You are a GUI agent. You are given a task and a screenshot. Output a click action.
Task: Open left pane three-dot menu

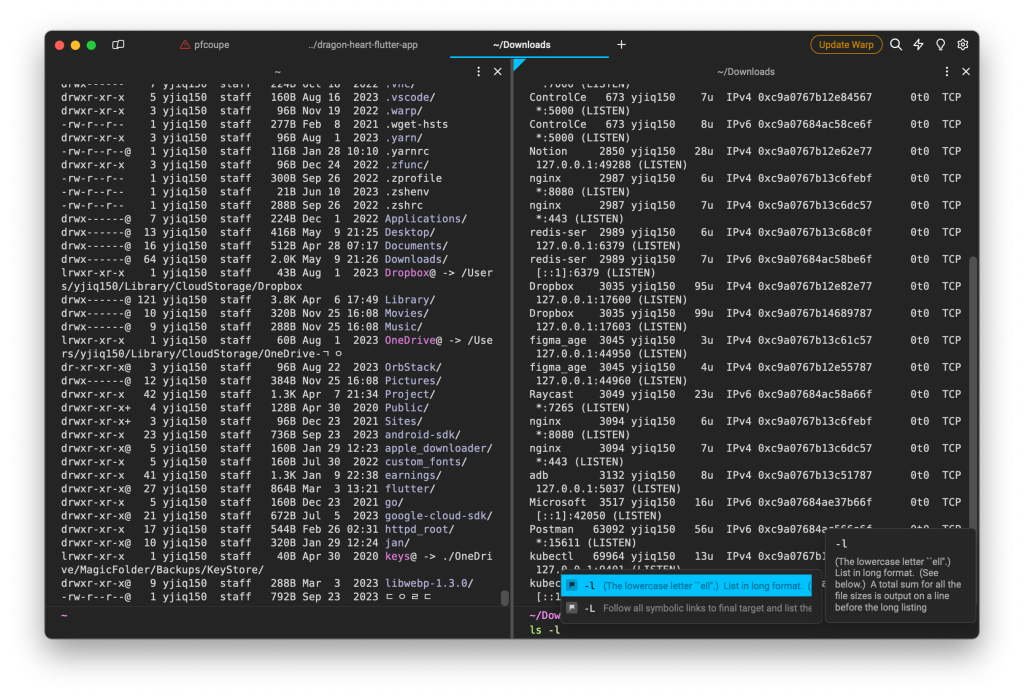[x=479, y=72]
